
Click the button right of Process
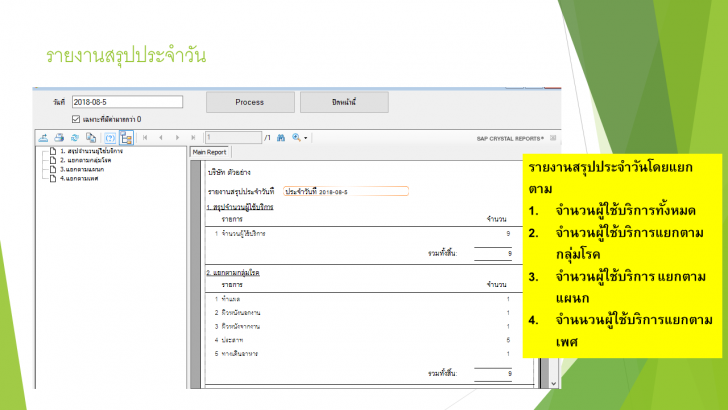tap(344, 102)
